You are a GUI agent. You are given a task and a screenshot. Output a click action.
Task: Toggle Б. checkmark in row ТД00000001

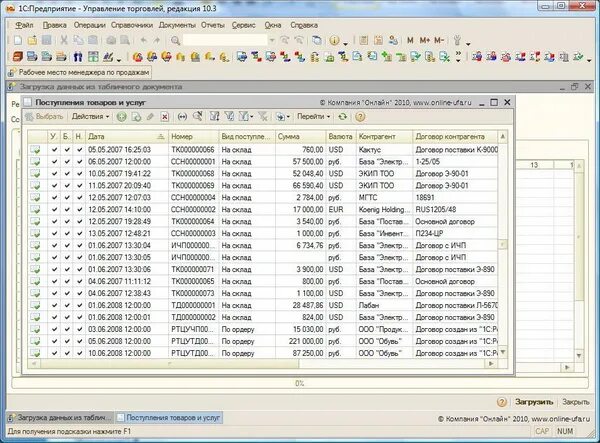(x=67, y=305)
